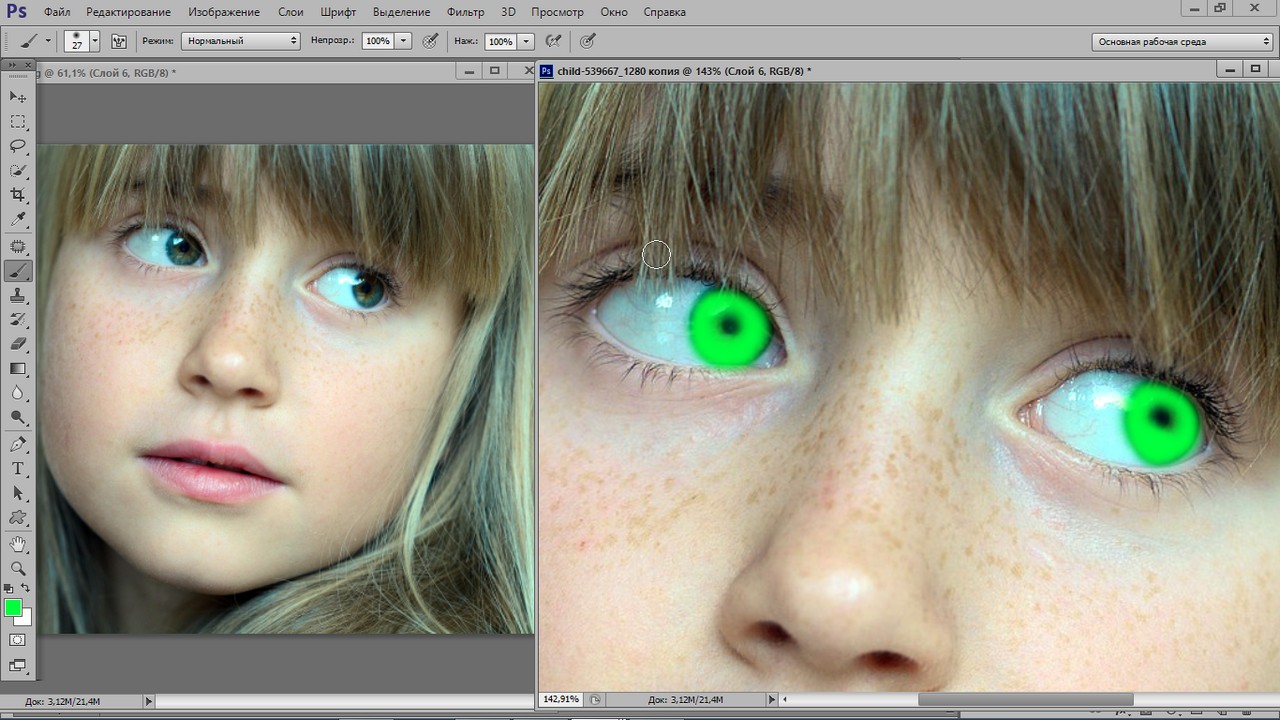Select the Zoom magnifier tool
Viewport: 1280px width, 720px height.
[x=18, y=568]
